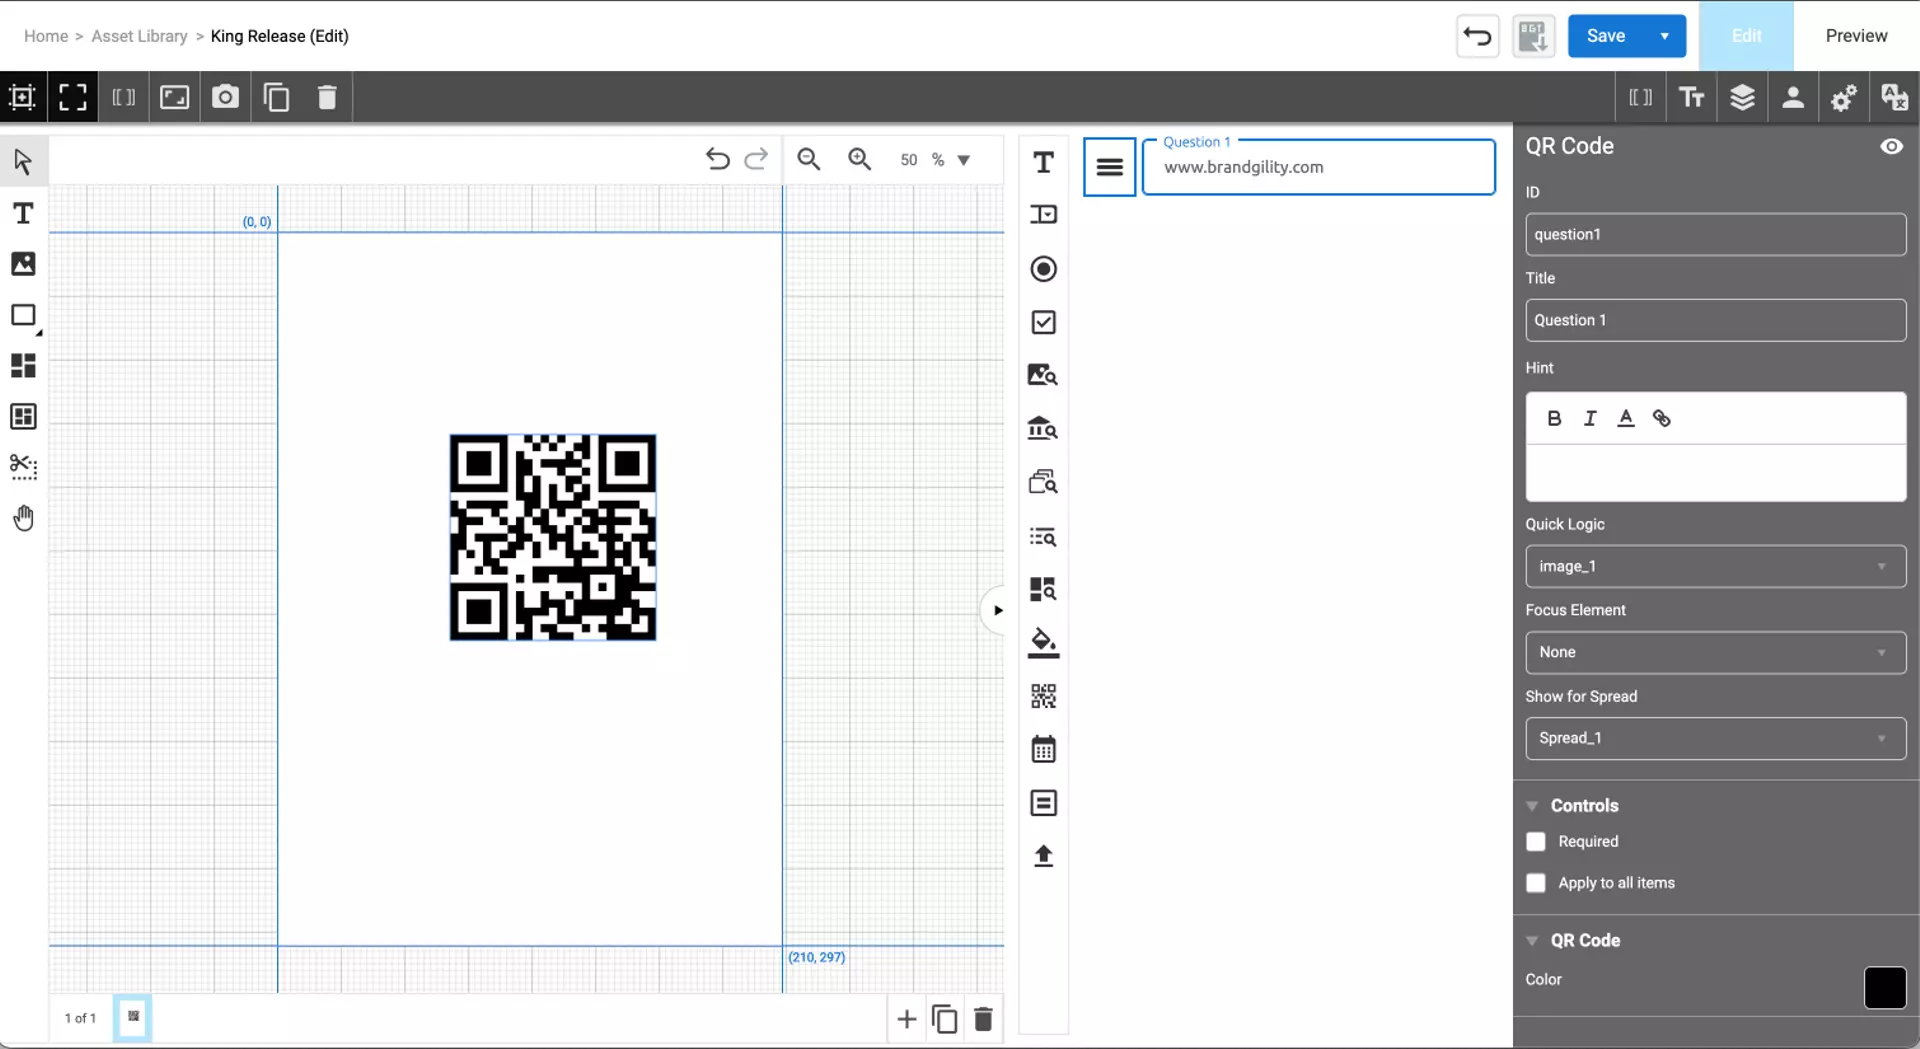The height and width of the screenshot is (1049, 1920).
Task: Click the Save button
Action: coord(1606,36)
